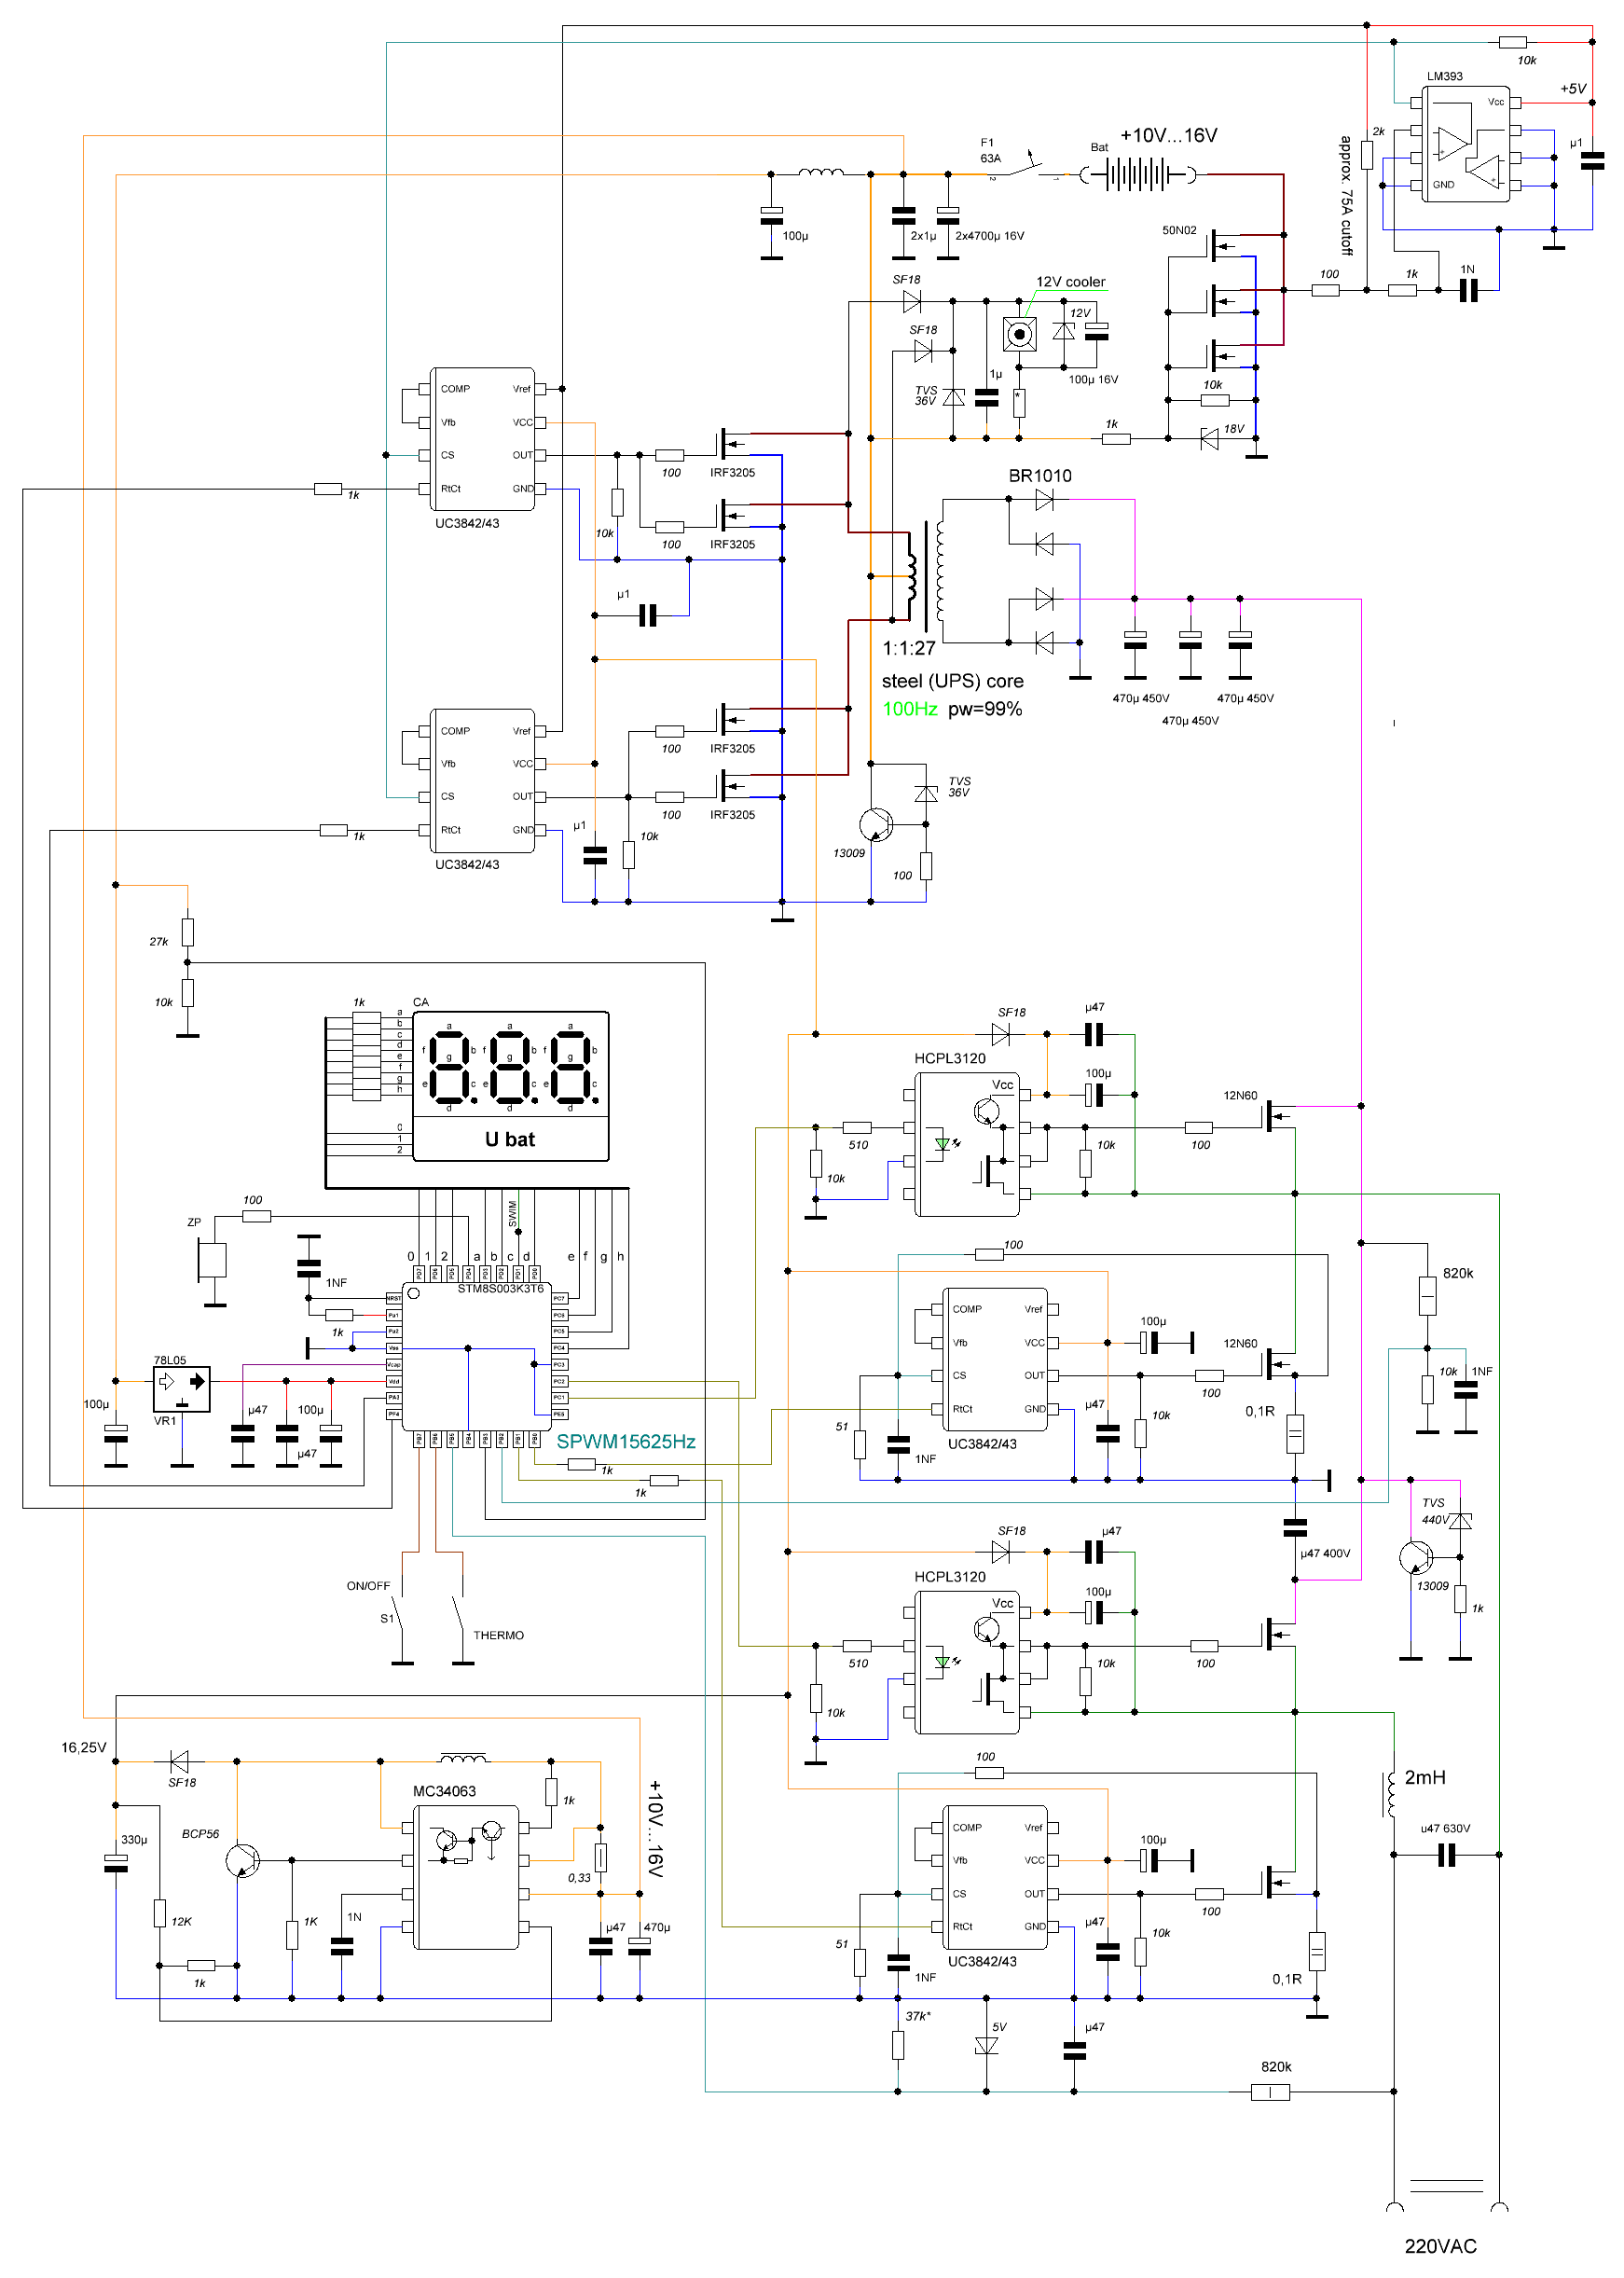The width and height of the screenshot is (1624, 2278).
Task: Select the BR1010 bridge rectifier label
Action: click(1040, 476)
